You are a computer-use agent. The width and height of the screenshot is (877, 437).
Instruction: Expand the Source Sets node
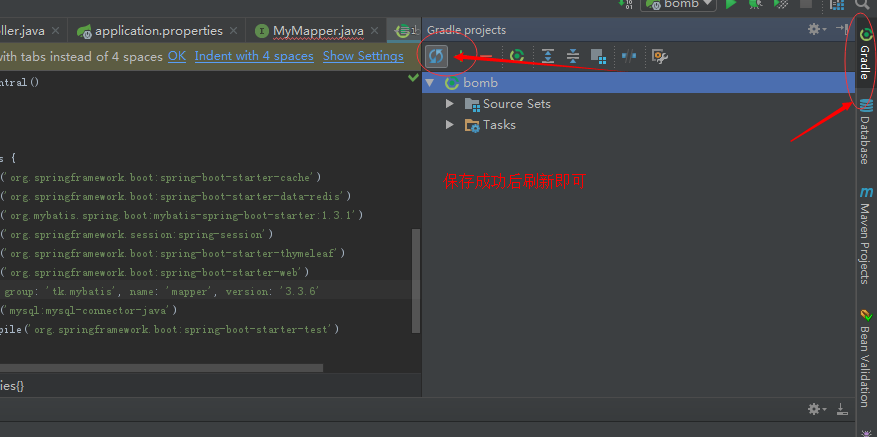(450, 104)
